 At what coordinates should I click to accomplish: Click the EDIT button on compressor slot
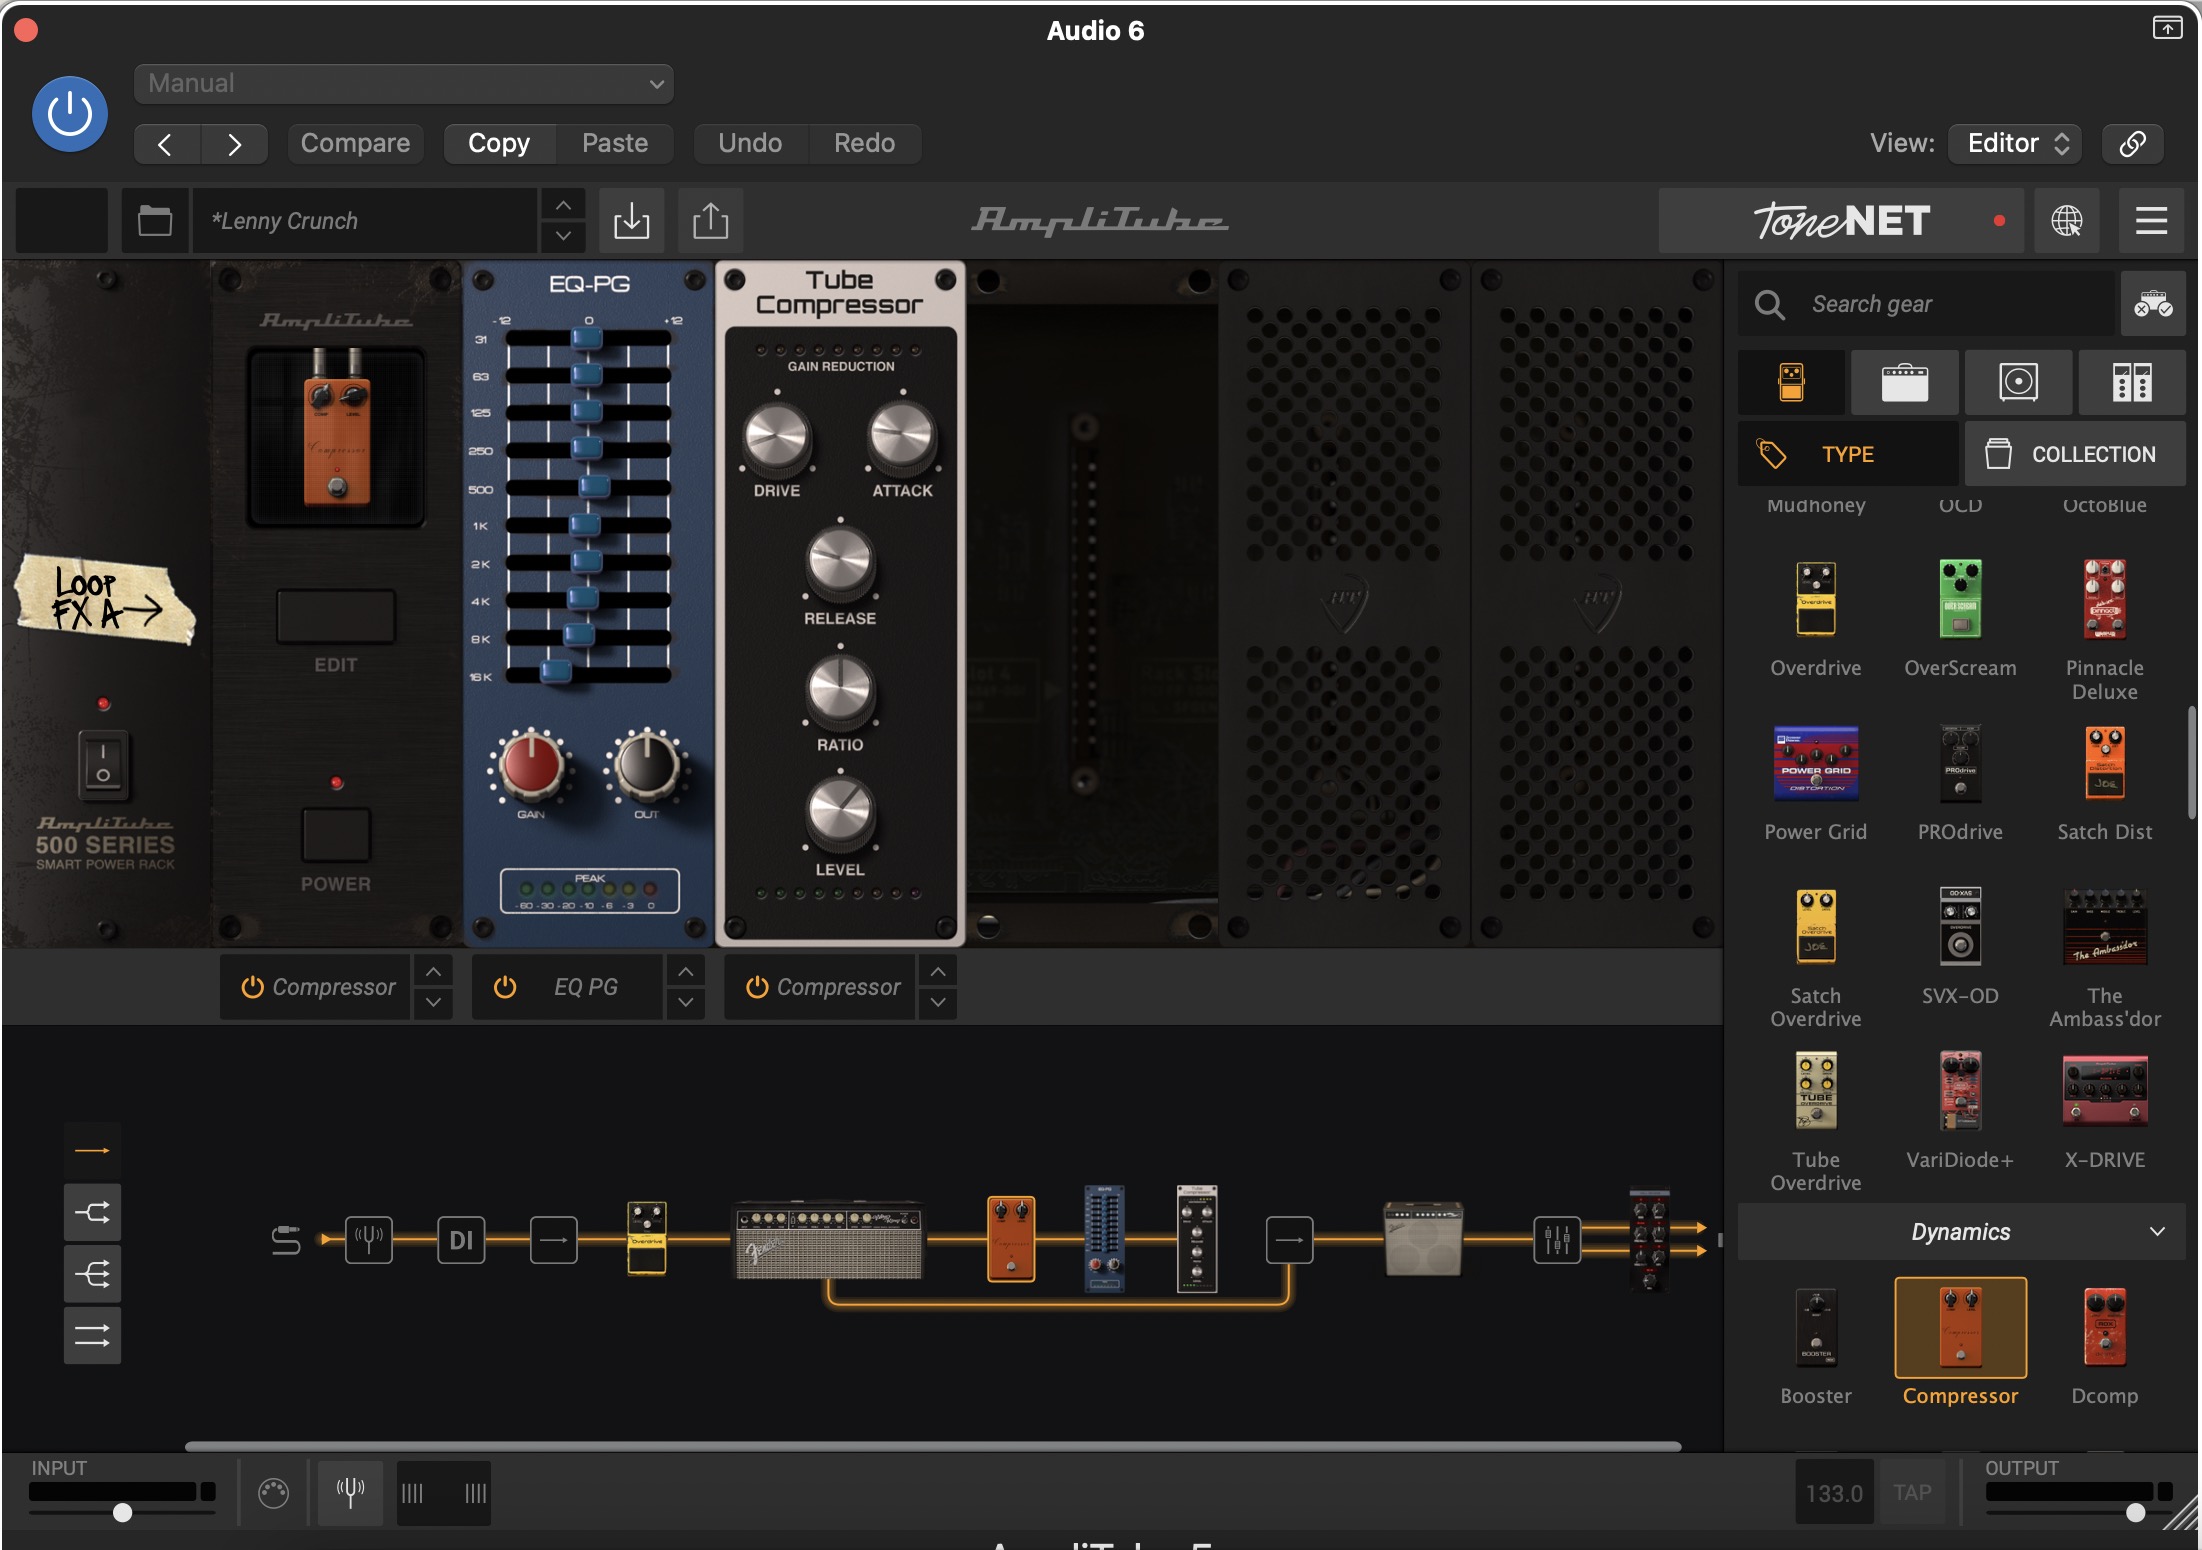[x=336, y=617]
